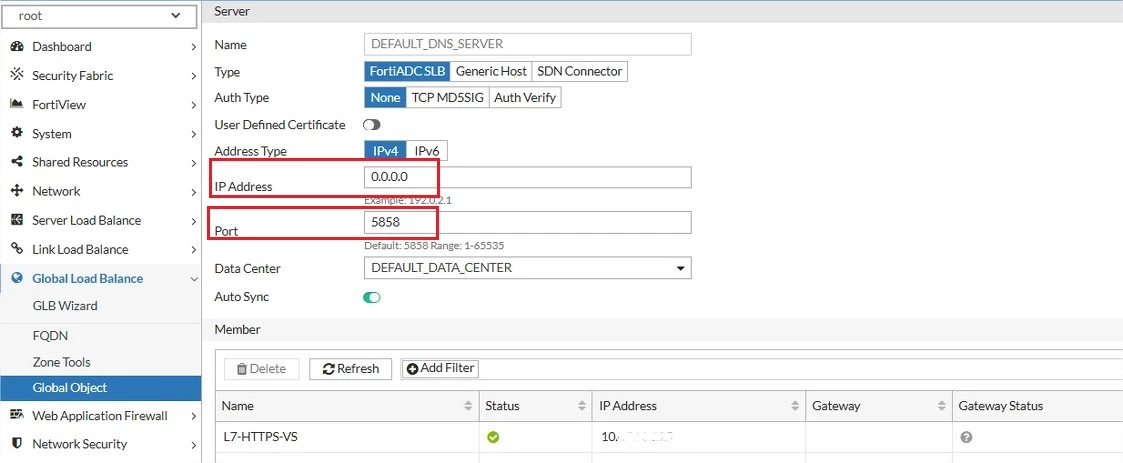The height and width of the screenshot is (463, 1123).
Task: Sort by Name column arrows
Action: click(x=468, y=406)
